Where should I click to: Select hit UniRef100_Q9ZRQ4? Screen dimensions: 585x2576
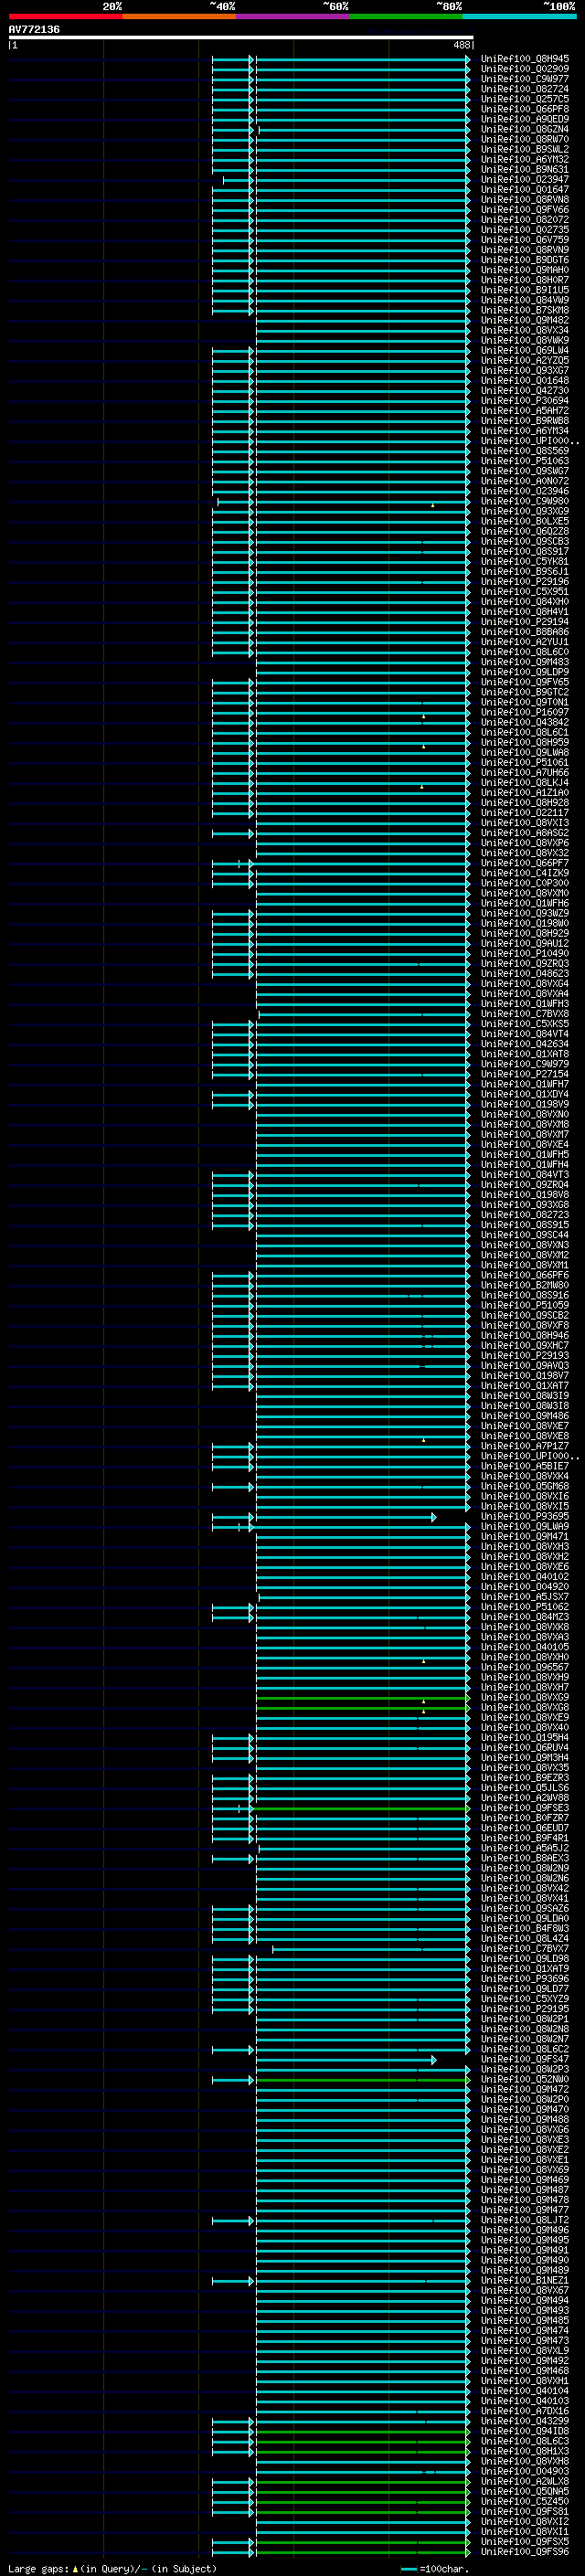click(525, 1185)
